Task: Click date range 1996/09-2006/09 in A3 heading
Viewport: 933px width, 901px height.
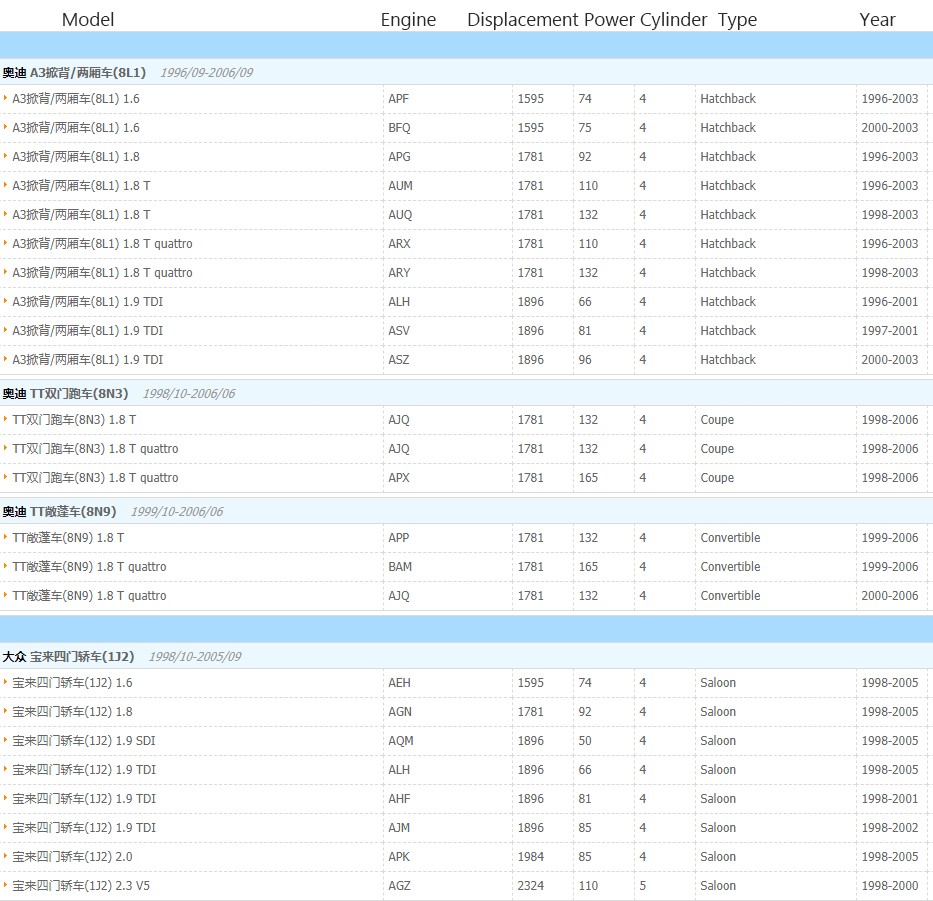Action: coord(206,73)
